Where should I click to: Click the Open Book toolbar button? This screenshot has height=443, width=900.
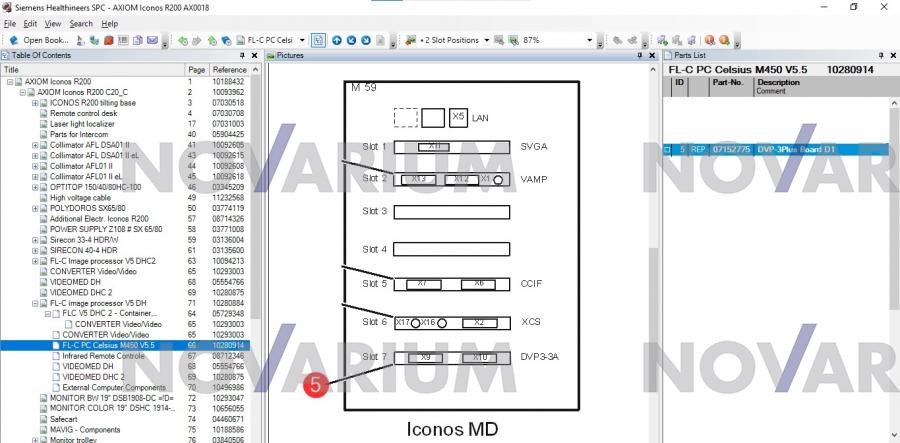pyautogui.click(x=38, y=40)
